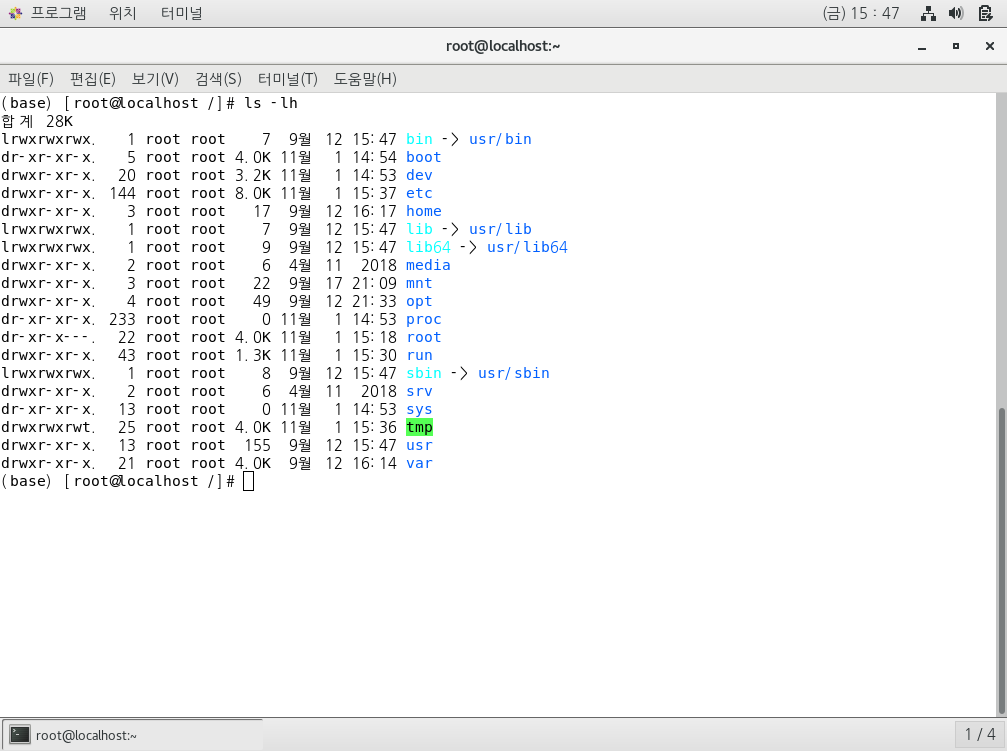The height and width of the screenshot is (751, 1007).
Task: Click the 'sys' directory name
Action: [x=419, y=409]
